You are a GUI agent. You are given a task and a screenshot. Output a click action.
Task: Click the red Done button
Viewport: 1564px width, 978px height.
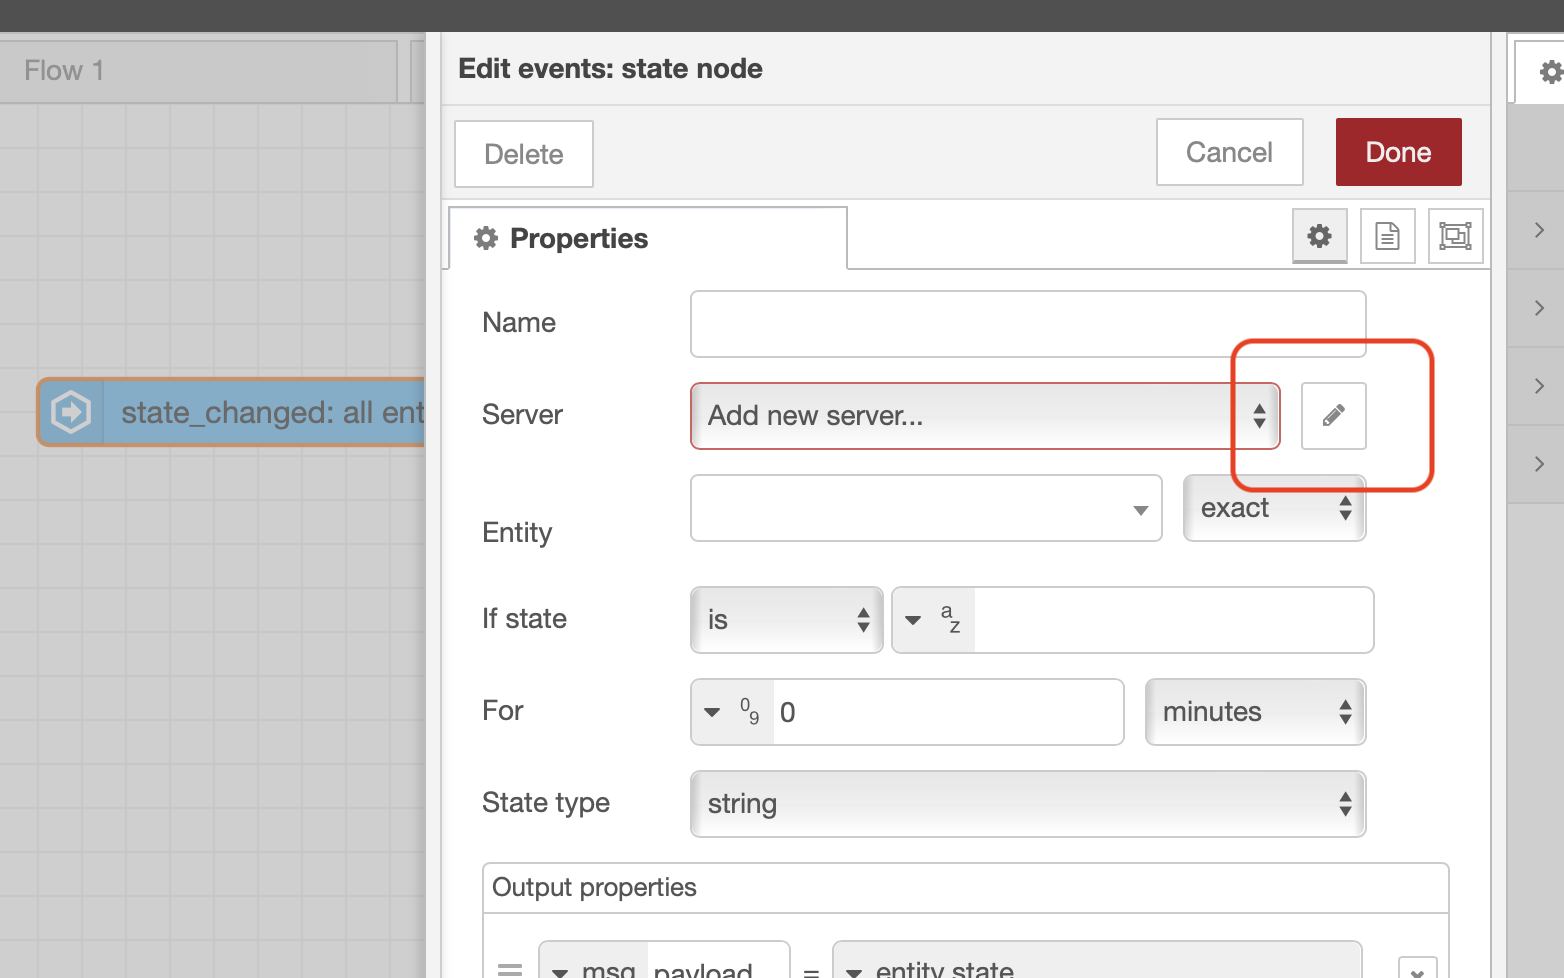(x=1399, y=152)
